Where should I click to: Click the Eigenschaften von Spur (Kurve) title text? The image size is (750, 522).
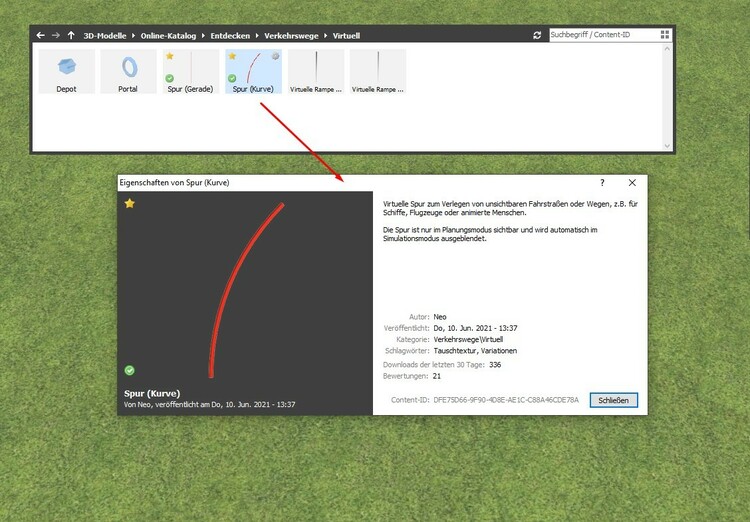175,183
